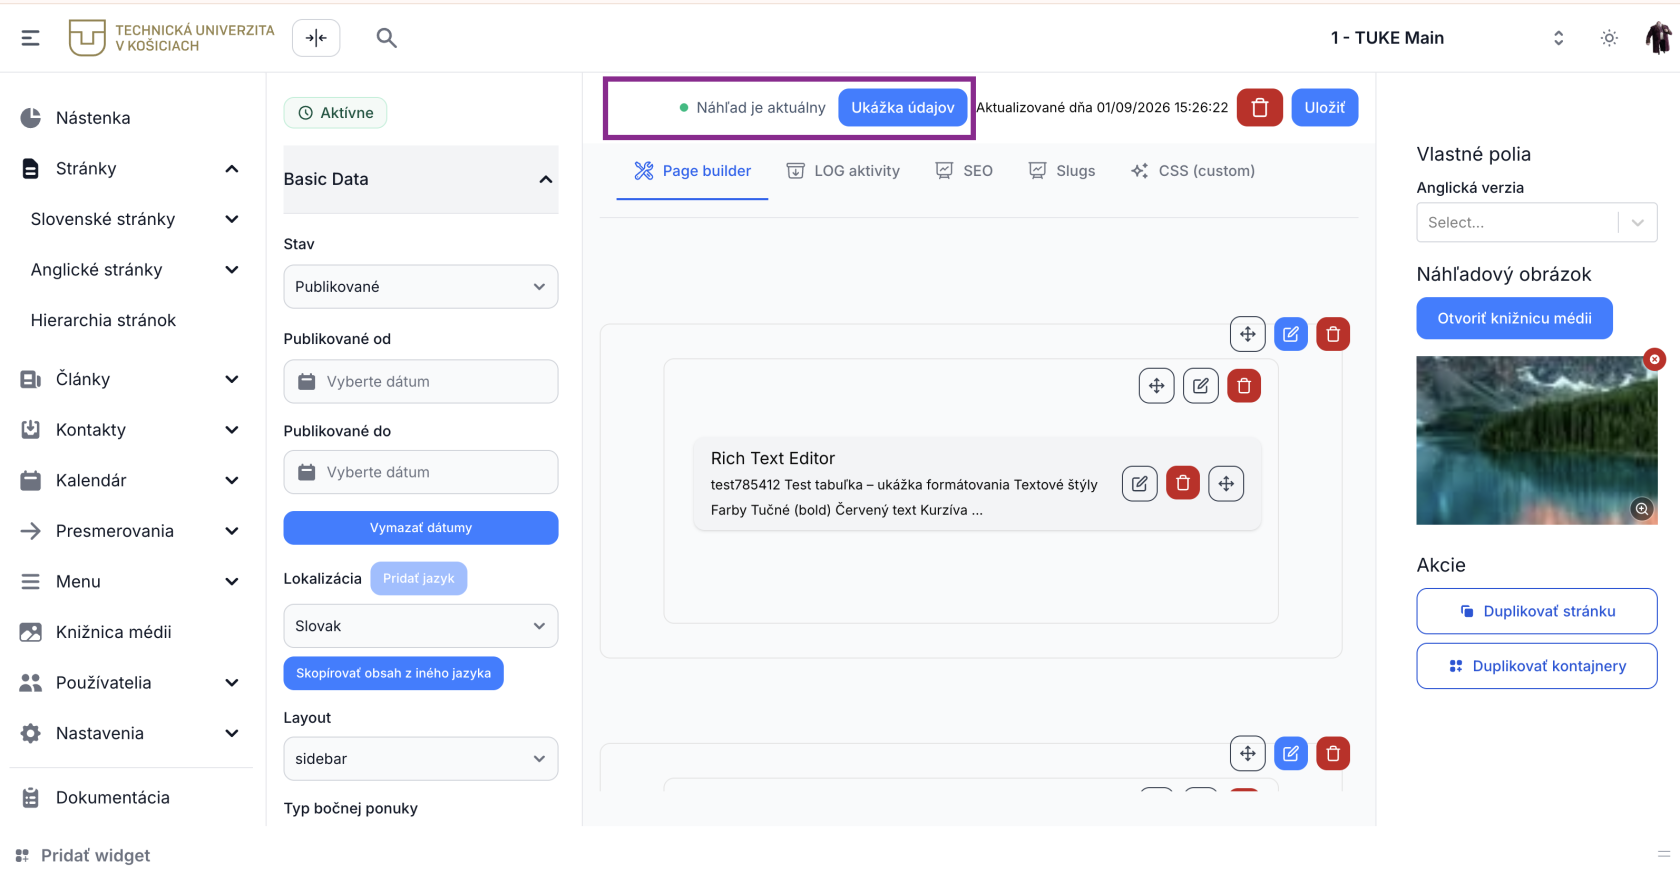Click Otvoriť knižnicu médií button
Image resolution: width=1680 pixels, height=883 pixels.
(1515, 318)
